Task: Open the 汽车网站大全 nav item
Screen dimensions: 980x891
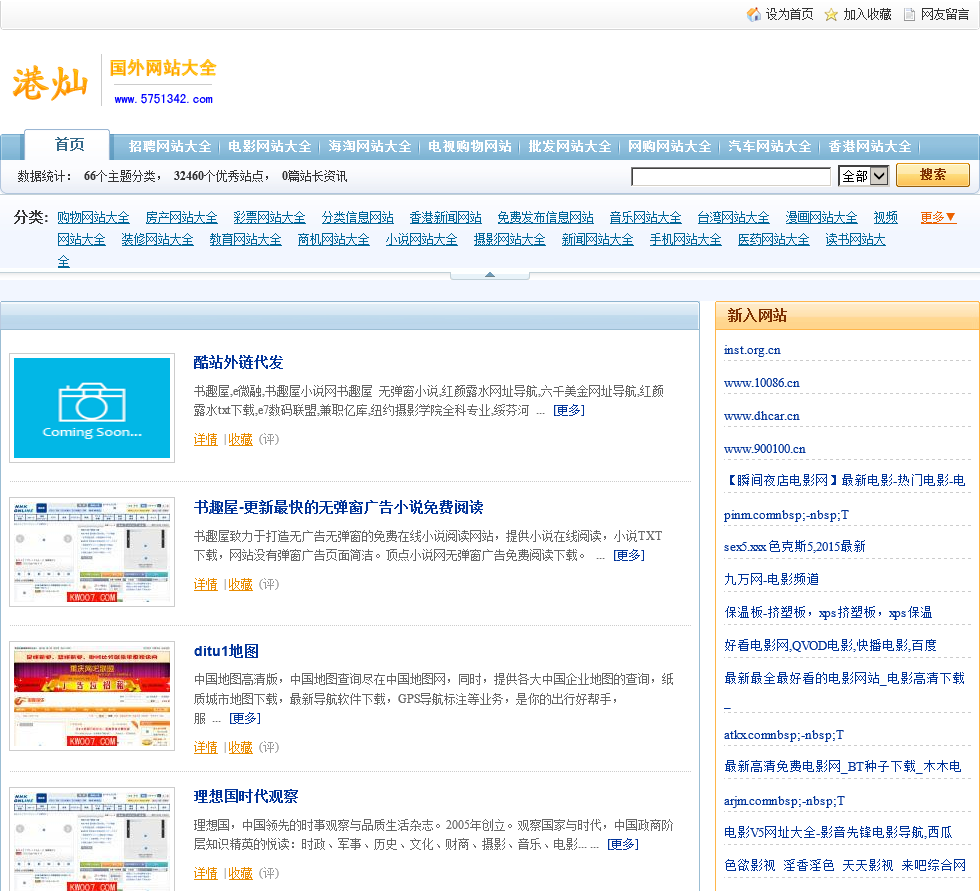Action: (770, 147)
